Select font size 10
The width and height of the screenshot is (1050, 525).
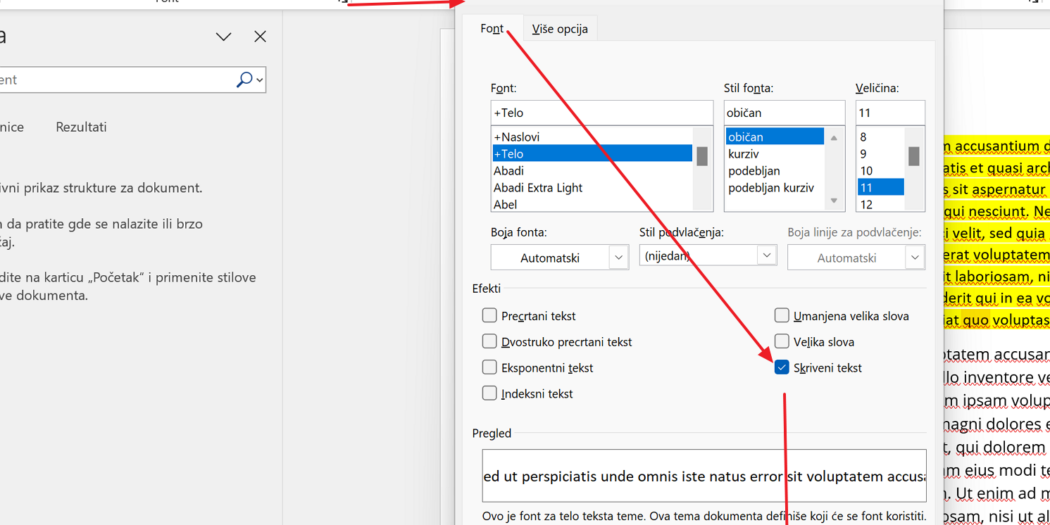(x=881, y=171)
